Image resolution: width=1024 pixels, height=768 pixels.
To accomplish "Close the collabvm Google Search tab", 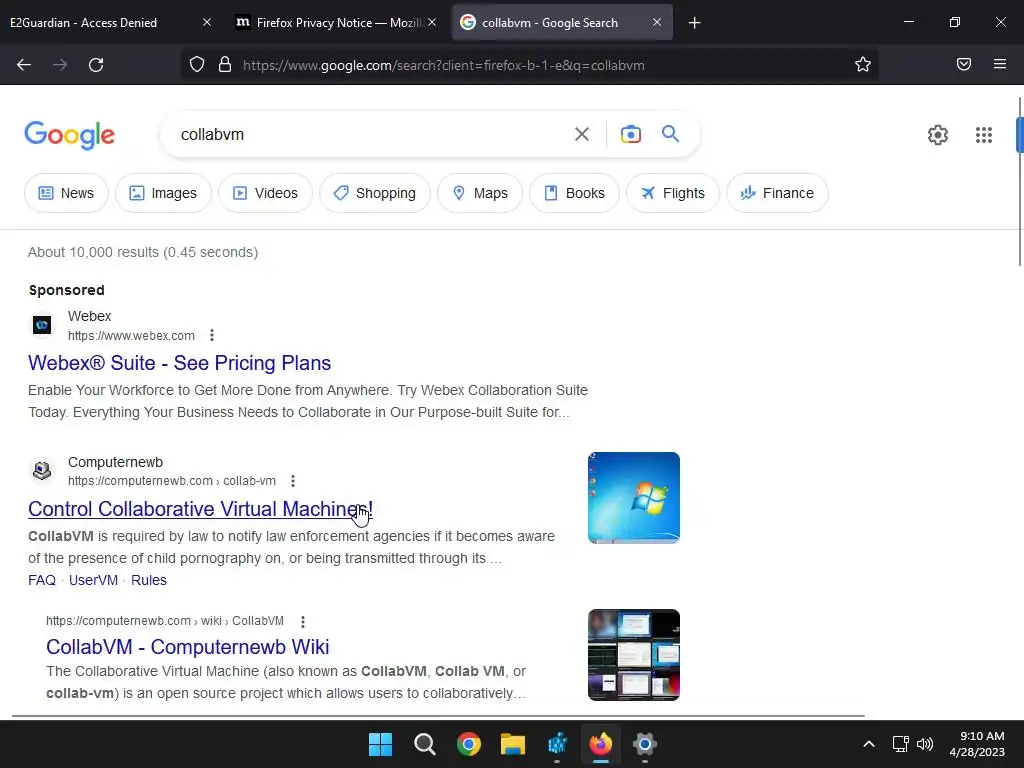I will click(x=657, y=22).
